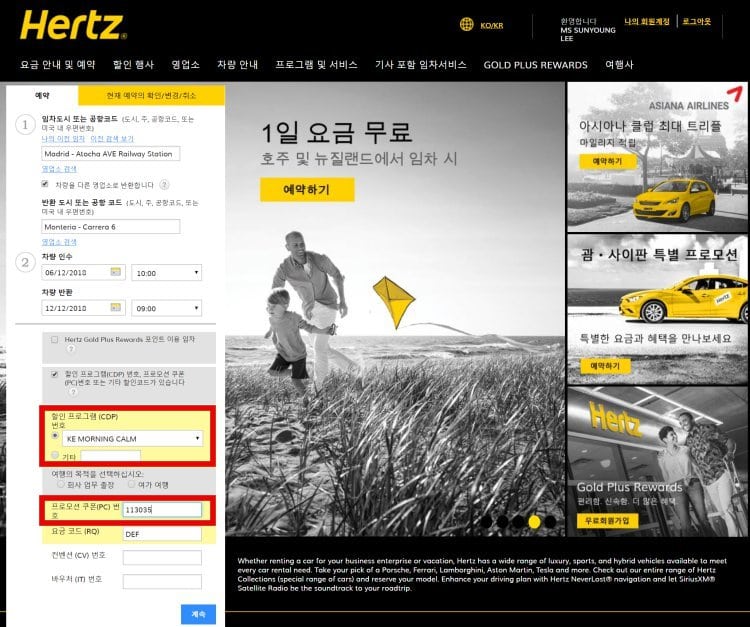Open the return date calendar icon
The width and height of the screenshot is (750, 627).
click(x=115, y=308)
